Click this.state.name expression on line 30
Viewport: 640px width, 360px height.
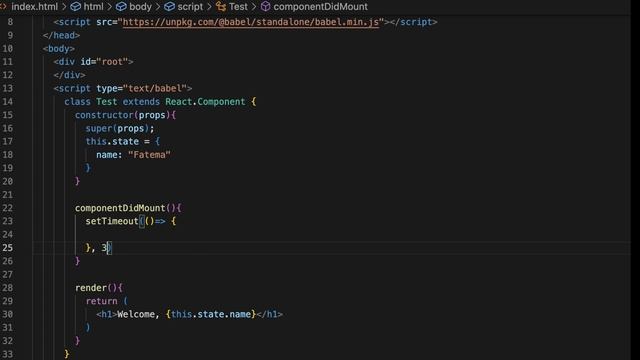pos(211,314)
